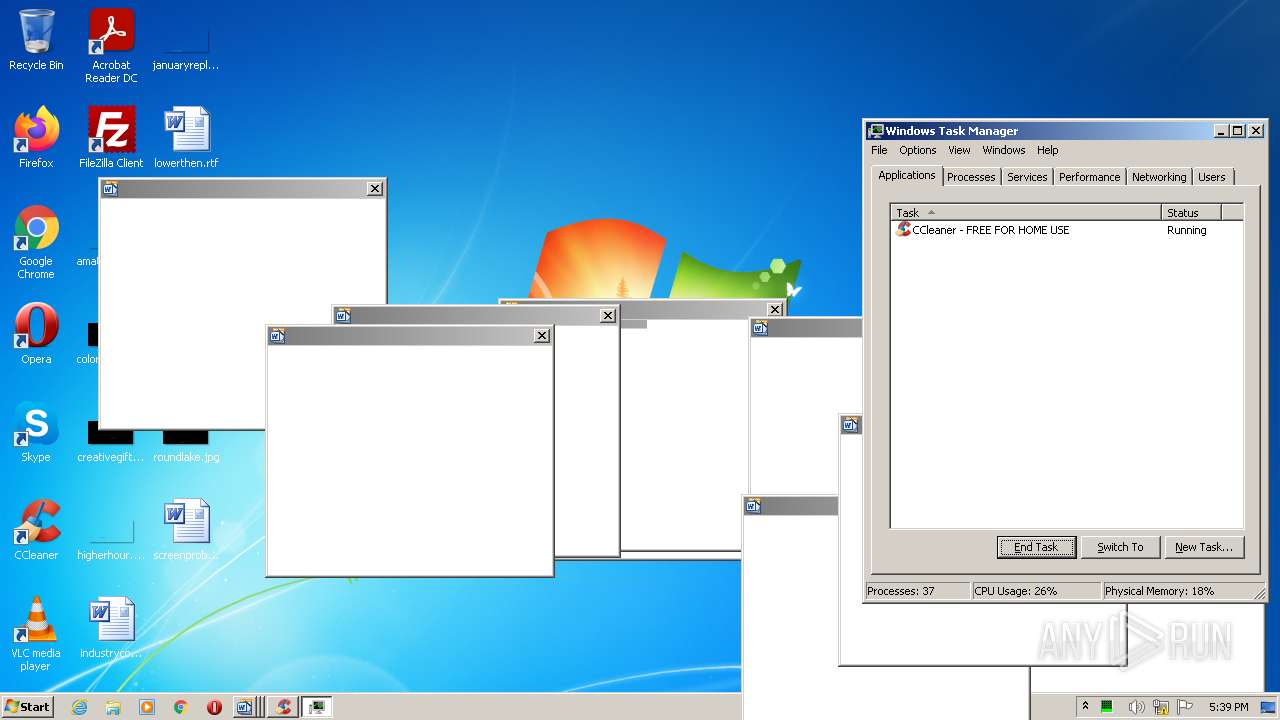Select the higherhour file on the desktop

pyautogui.click(x=111, y=540)
